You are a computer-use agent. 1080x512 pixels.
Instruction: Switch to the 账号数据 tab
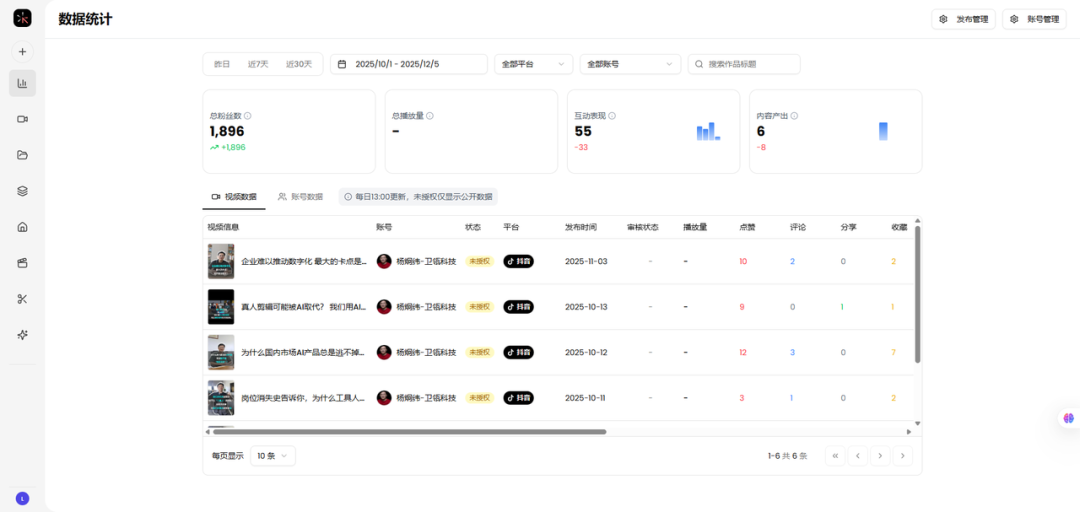[300, 196]
